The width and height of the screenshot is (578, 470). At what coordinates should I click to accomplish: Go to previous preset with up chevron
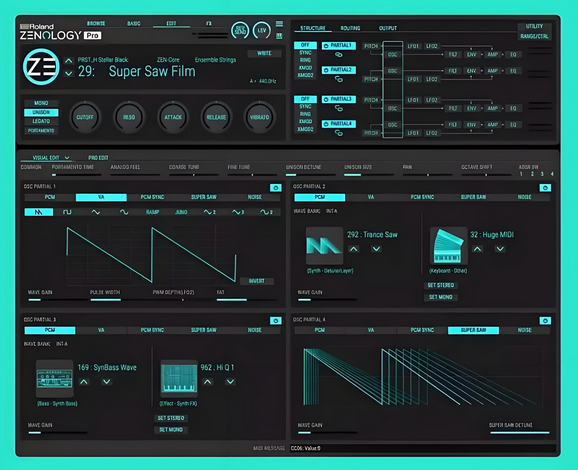69,60
